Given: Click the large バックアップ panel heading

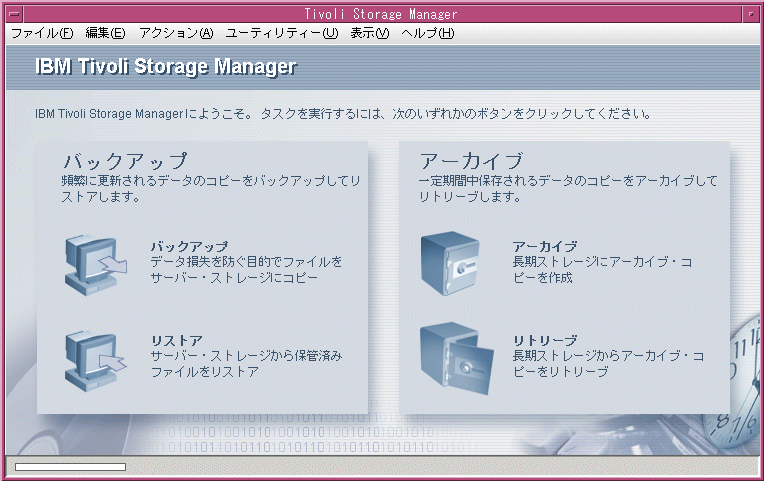Looking at the screenshot, I should 125,161.
